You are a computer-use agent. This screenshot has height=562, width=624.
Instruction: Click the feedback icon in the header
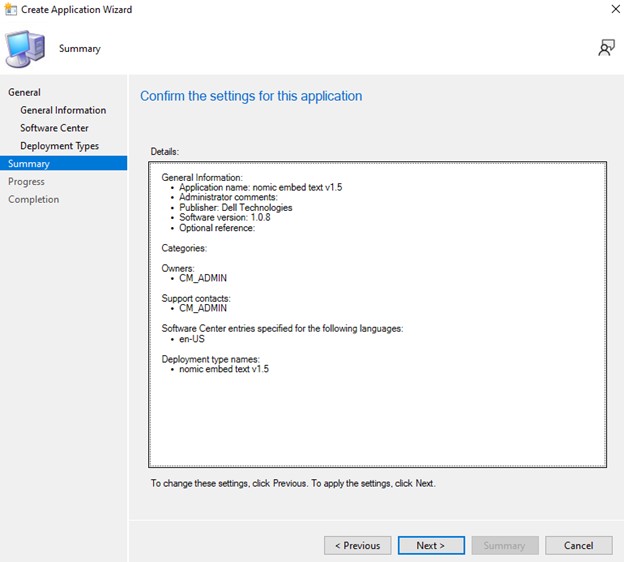606,47
